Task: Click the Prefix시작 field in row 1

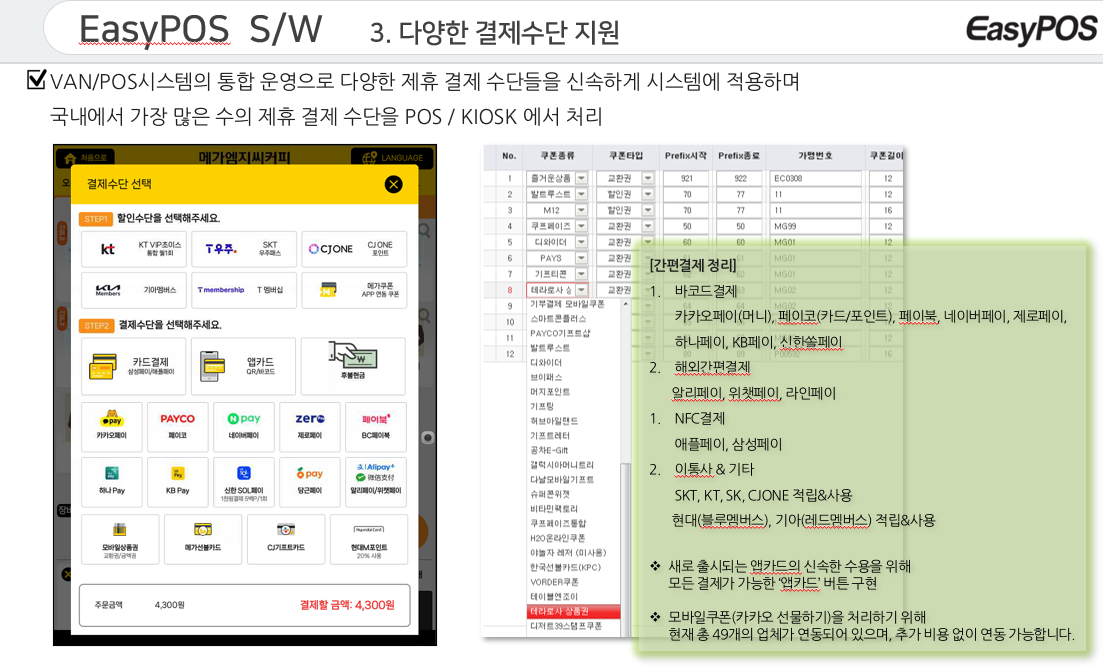Action: (687, 178)
